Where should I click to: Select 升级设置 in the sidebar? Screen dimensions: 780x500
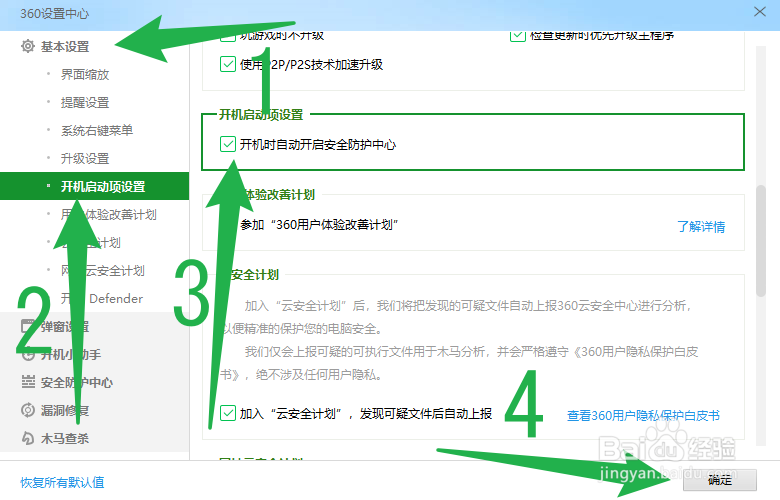(x=85, y=159)
